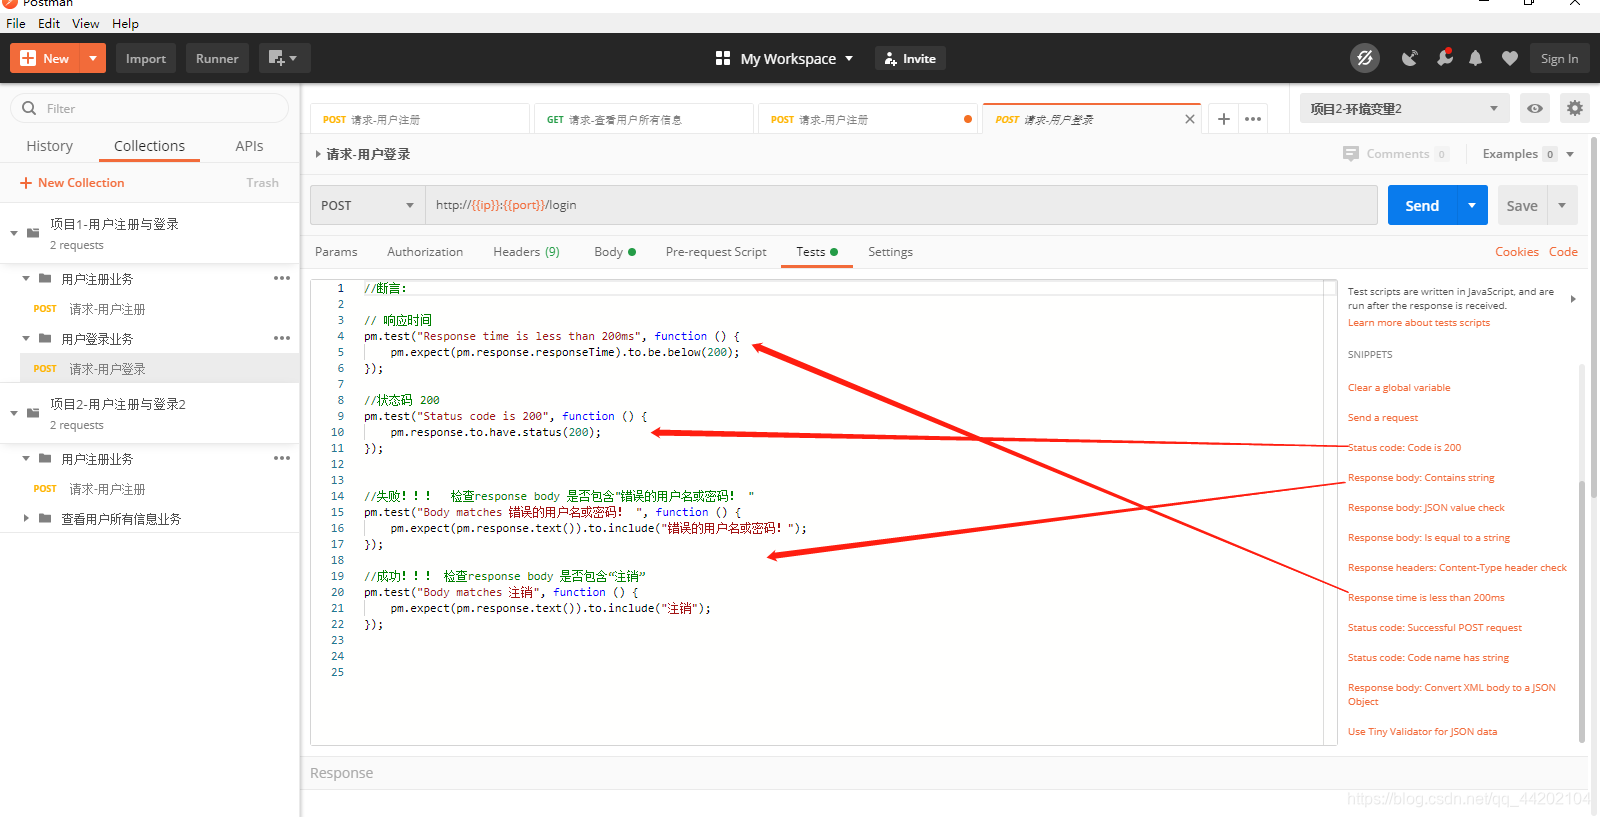Click the sync offline status icon

[x=1365, y=58]
